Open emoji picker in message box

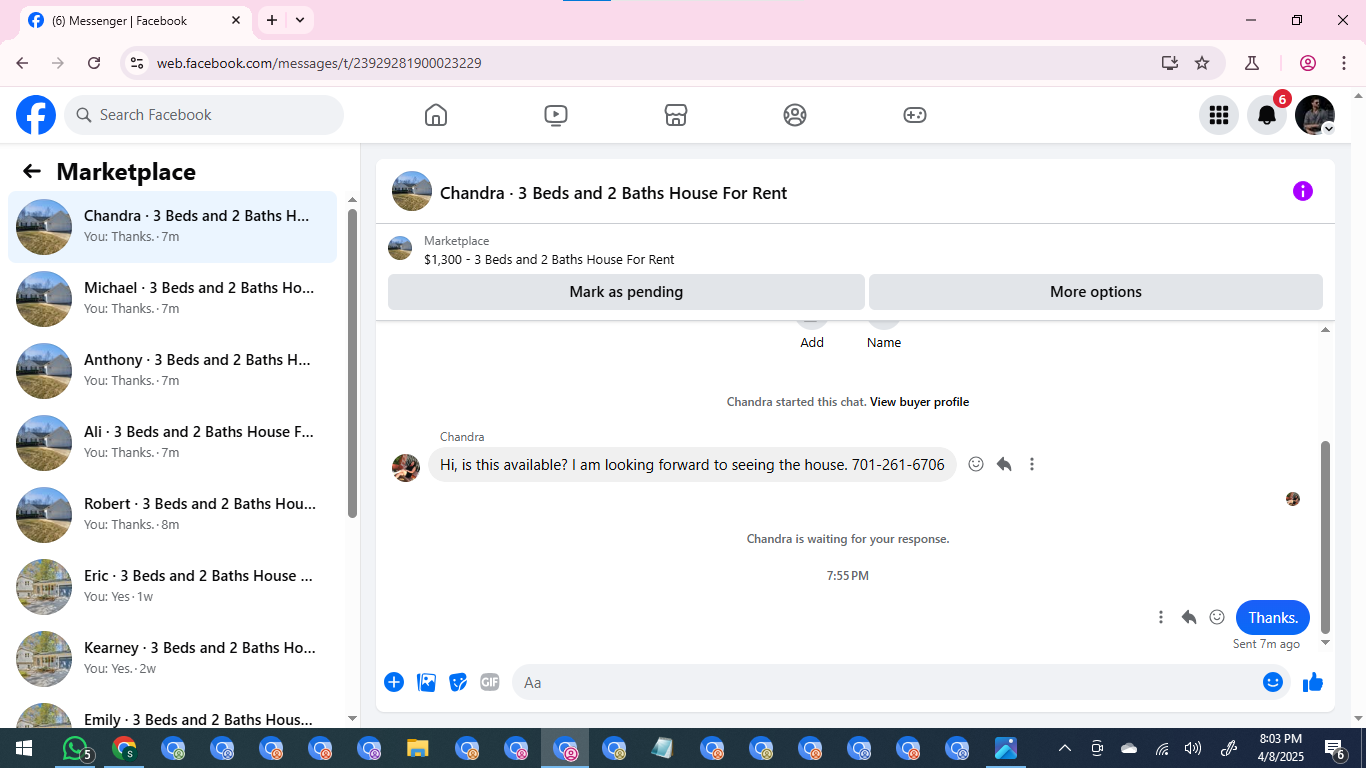(1273, 682)
